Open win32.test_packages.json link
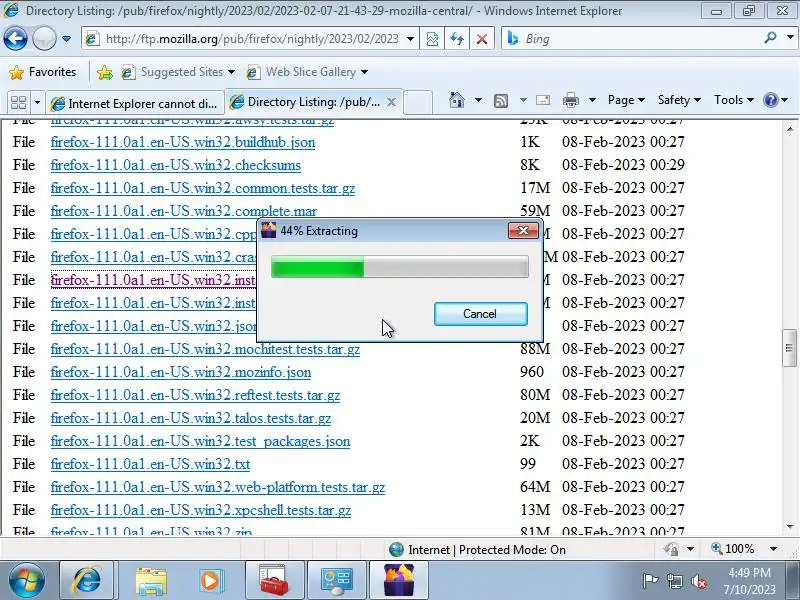 click(x=200, y=441)
